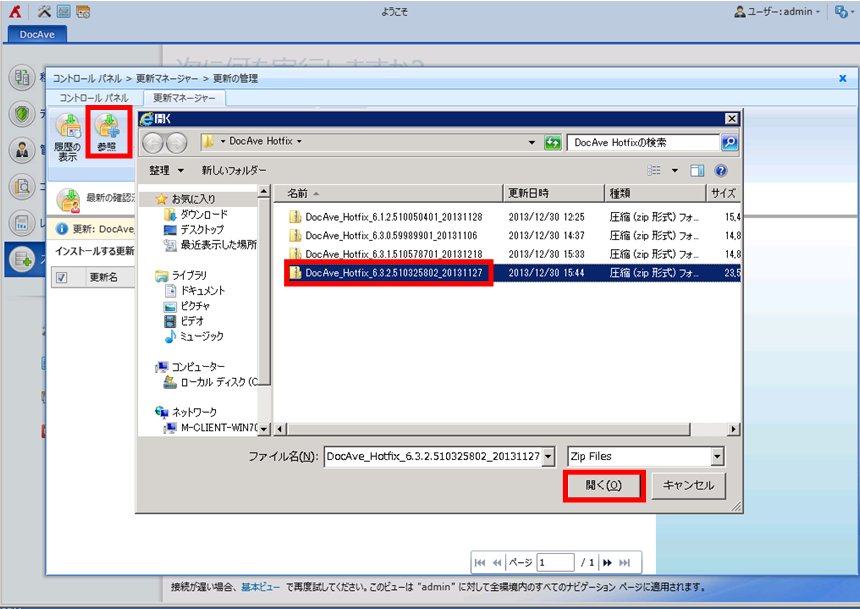
Task: Click the forward navigation arrow in the file dialog
Action: pyautogui.click(x=176, y=143)
